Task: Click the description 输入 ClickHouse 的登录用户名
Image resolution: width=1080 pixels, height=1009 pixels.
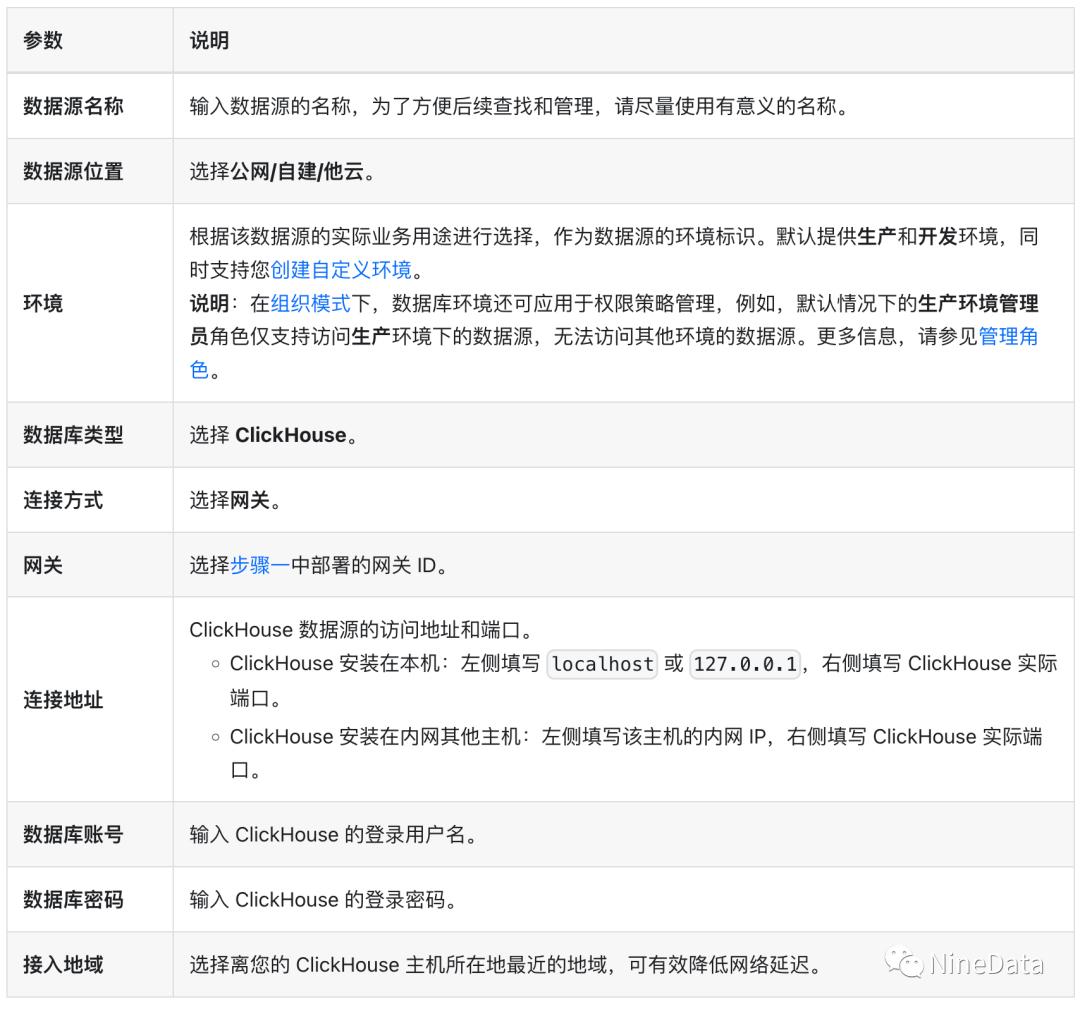Action: [333, 835]
